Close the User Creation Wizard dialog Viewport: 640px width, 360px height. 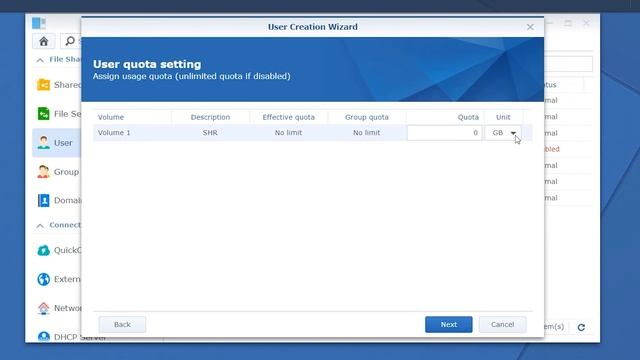coord(530,27)
